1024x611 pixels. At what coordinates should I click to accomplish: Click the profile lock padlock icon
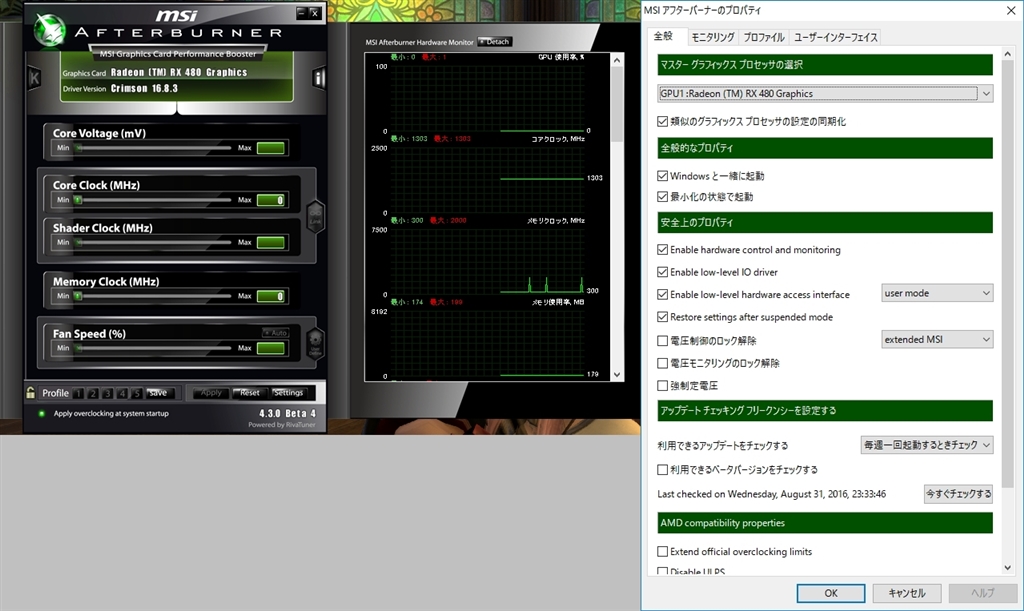pyautogui.click(x=31, y=392)
